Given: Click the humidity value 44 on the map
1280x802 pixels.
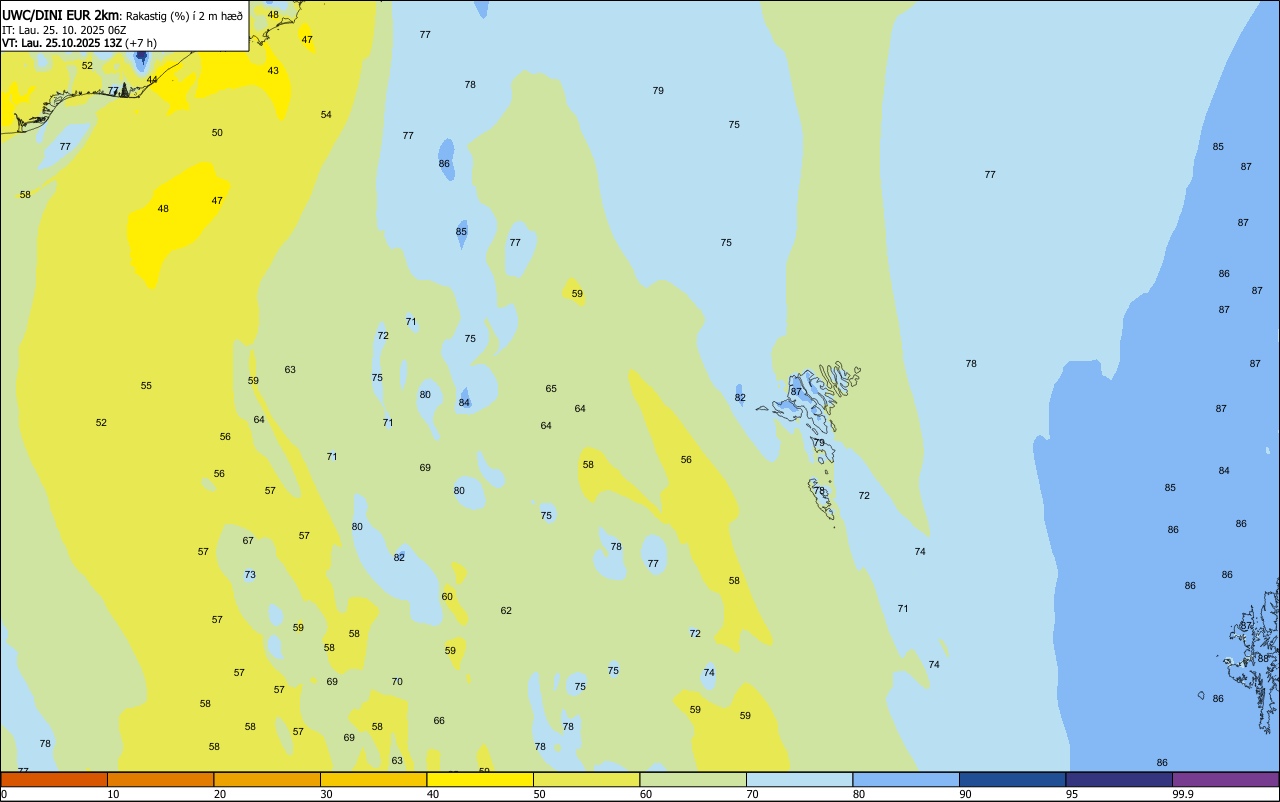Looking at the screenshot, I should point(152,80).
